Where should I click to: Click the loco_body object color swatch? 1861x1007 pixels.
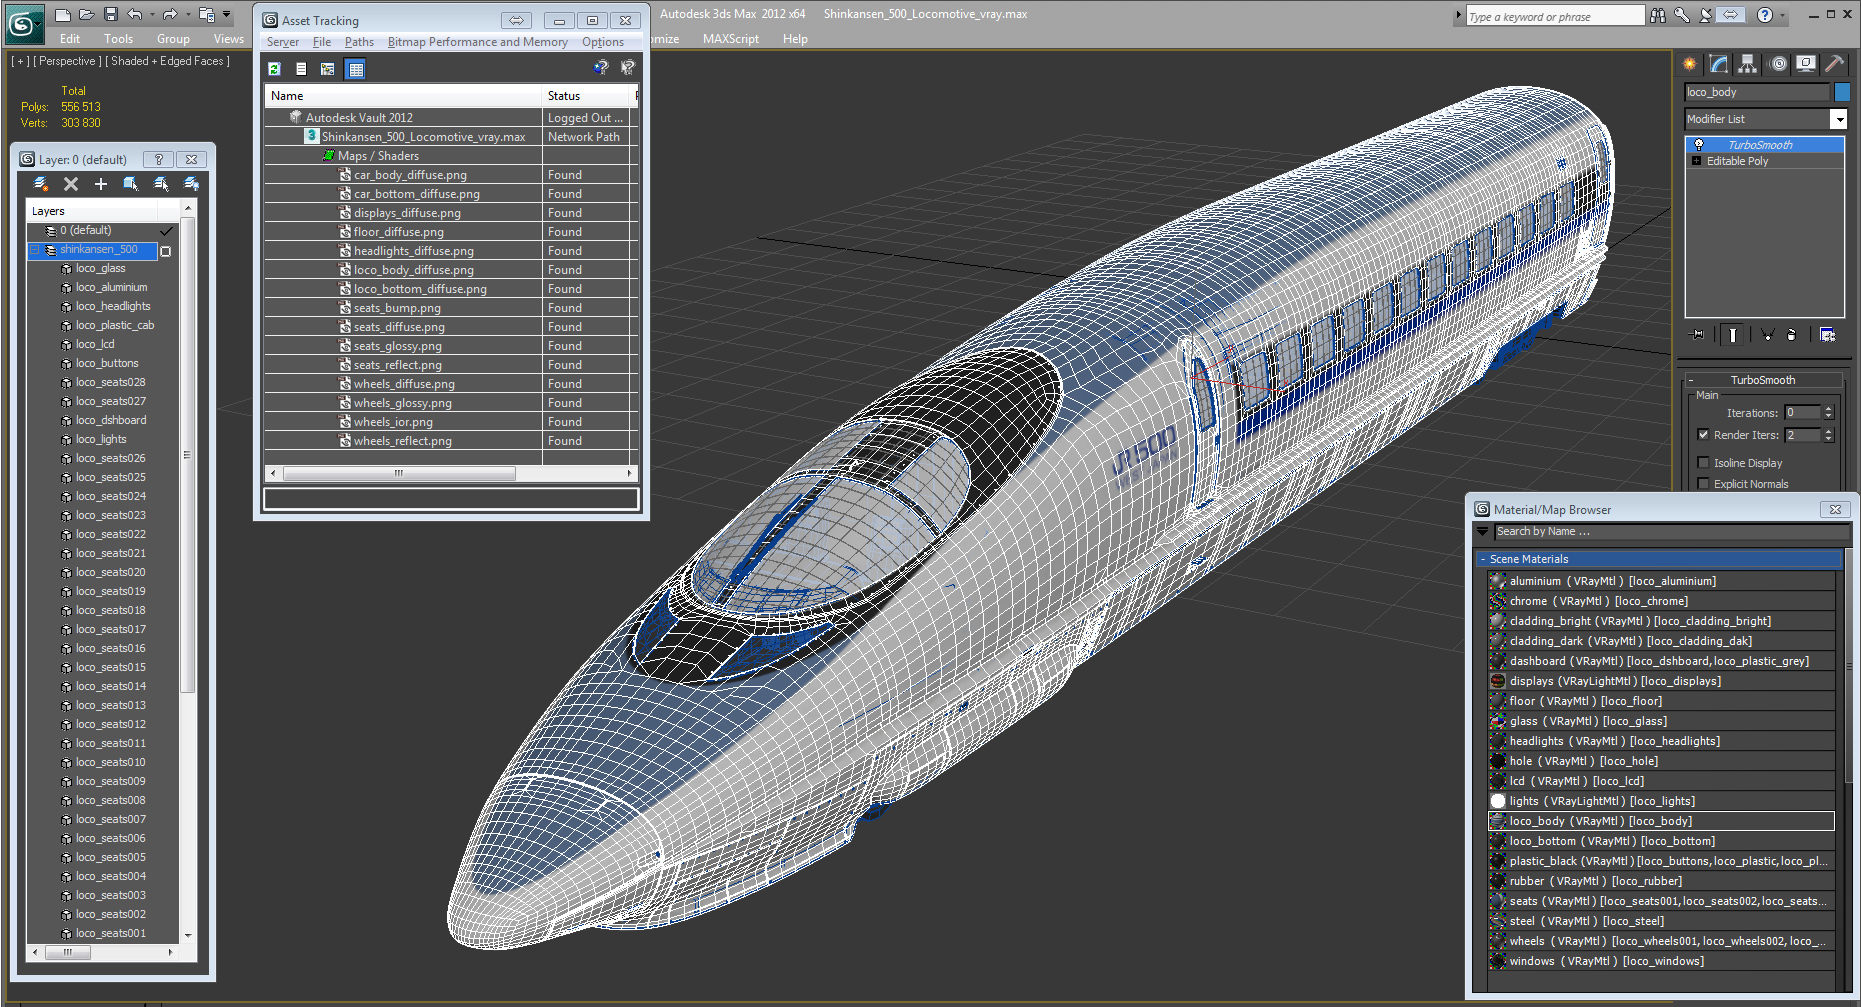click(1842, 92)
